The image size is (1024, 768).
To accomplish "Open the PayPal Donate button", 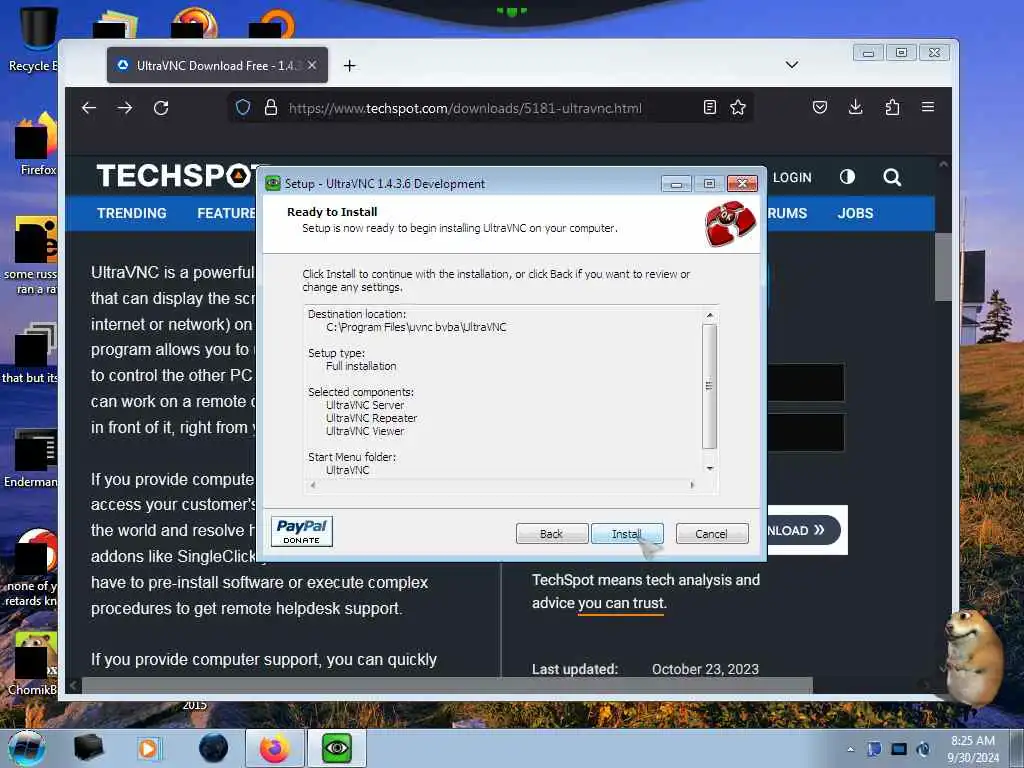I will [x=302, y=531].
